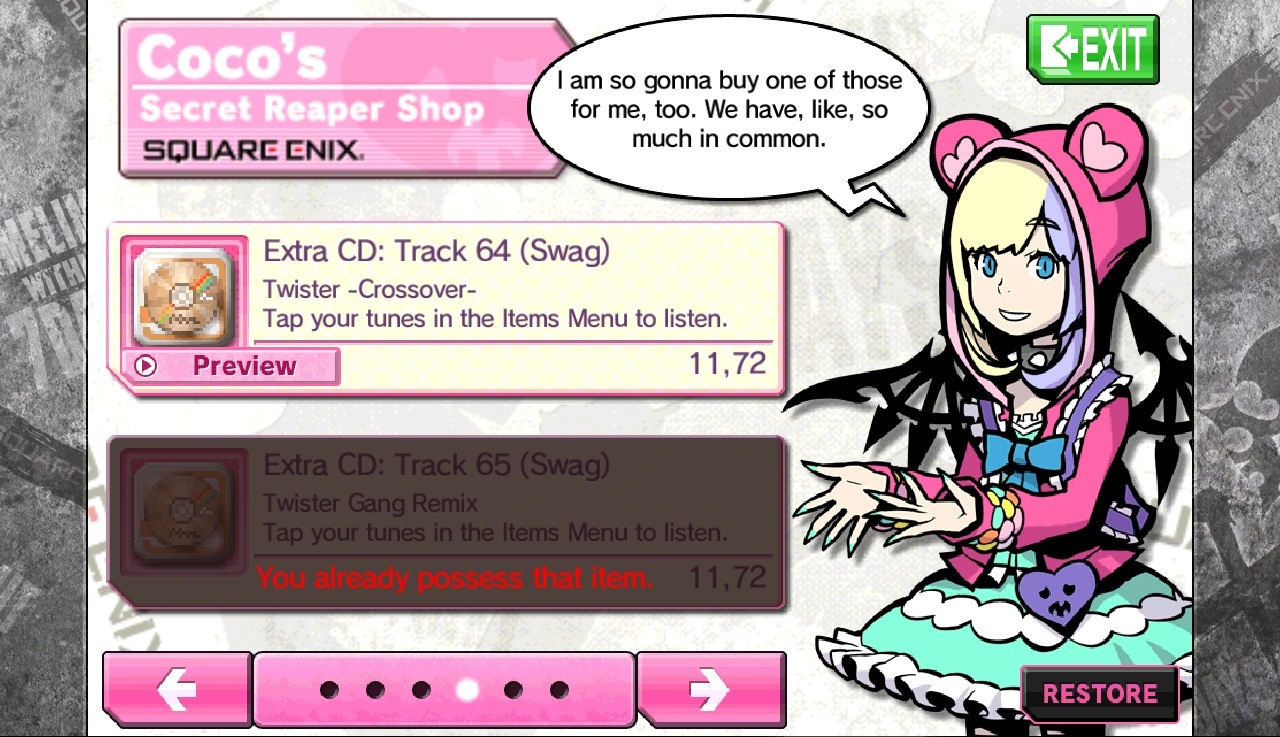Click the play circle icon beside Preview
Screen dimensions: 1280x737
point(146,366)
